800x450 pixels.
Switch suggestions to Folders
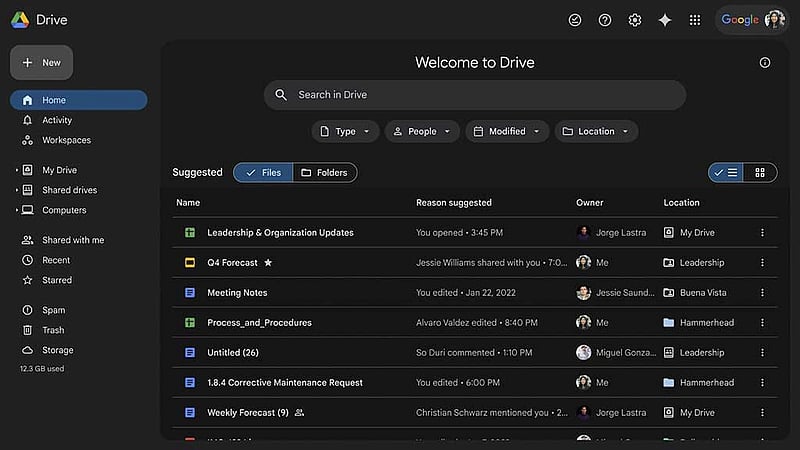[x=325, y=173]
